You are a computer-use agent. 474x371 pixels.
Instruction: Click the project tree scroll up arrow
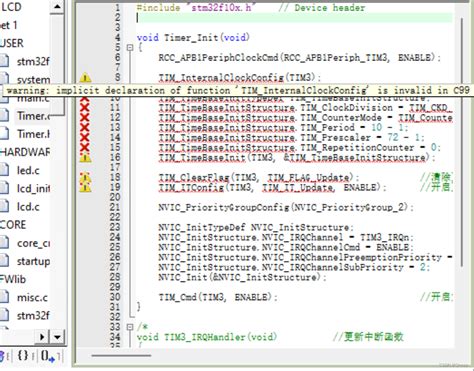pos(57,6)
